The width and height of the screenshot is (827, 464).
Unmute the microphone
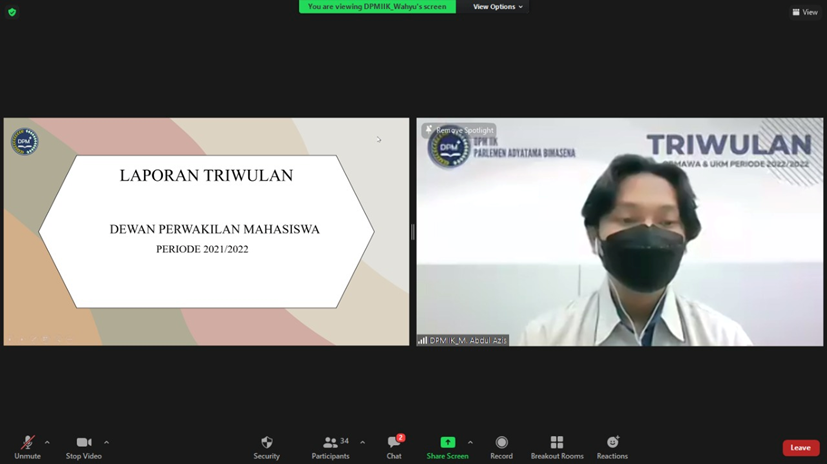27,446
